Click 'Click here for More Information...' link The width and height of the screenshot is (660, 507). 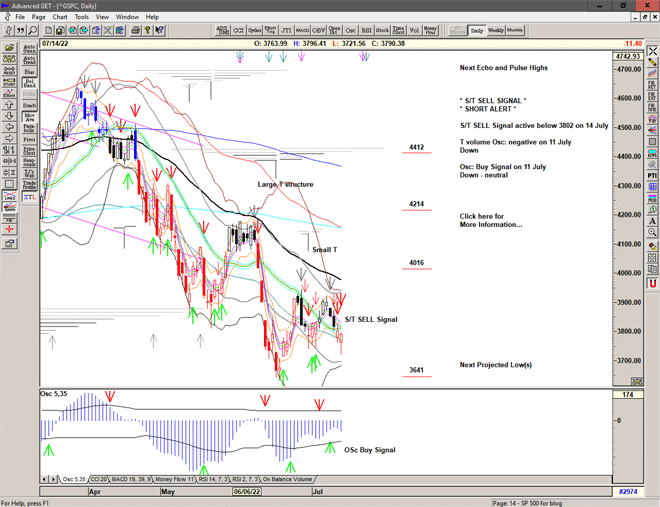(490, 220)
